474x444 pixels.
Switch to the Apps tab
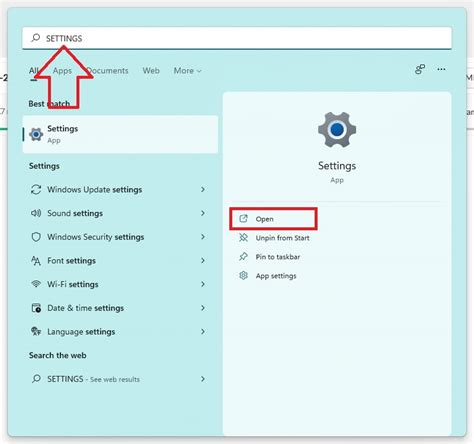coord(62,71)
